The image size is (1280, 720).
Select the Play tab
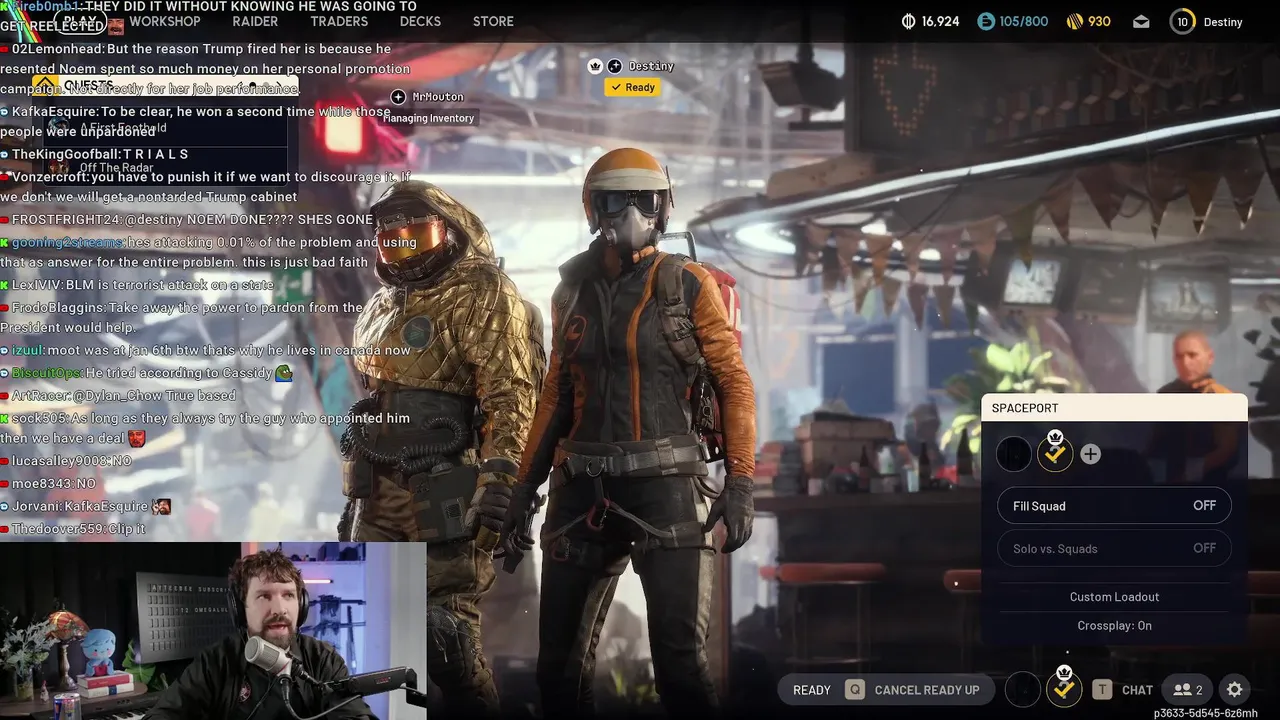pyautogui.click(x=80, y=21)
